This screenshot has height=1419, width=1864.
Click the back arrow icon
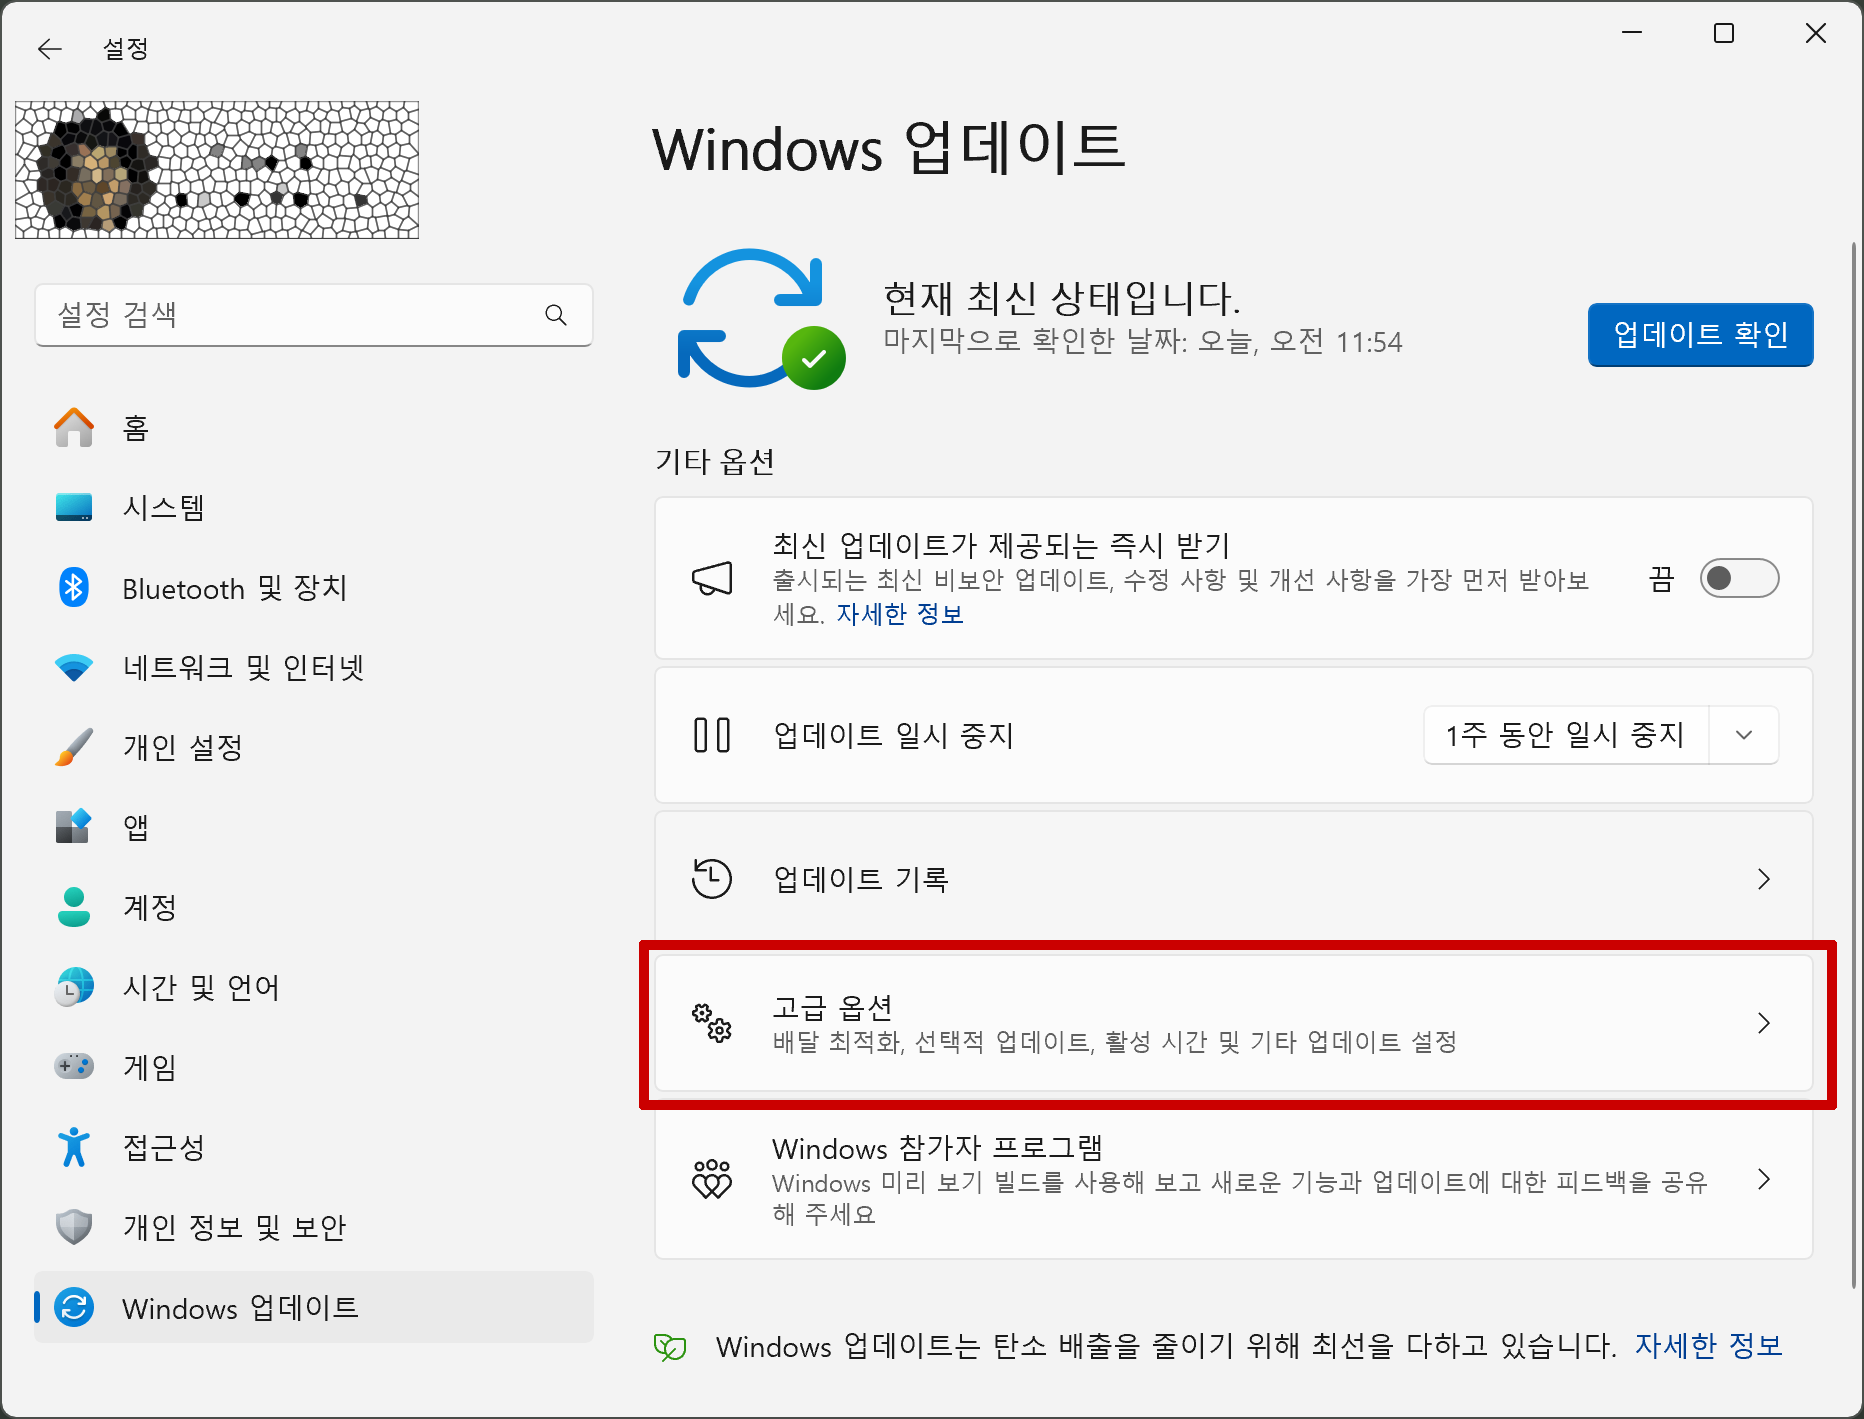pyautogui.click(x=49, y=48)
